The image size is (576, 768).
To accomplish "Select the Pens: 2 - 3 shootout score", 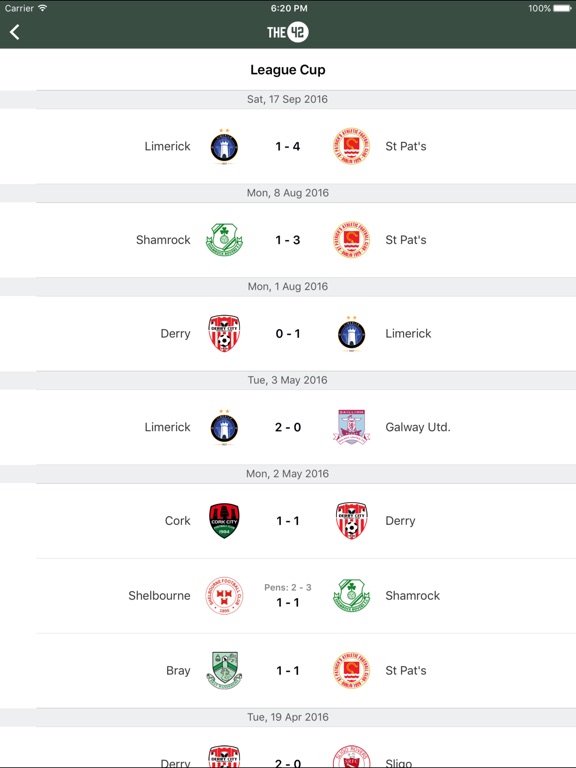I will click(288, 587).
